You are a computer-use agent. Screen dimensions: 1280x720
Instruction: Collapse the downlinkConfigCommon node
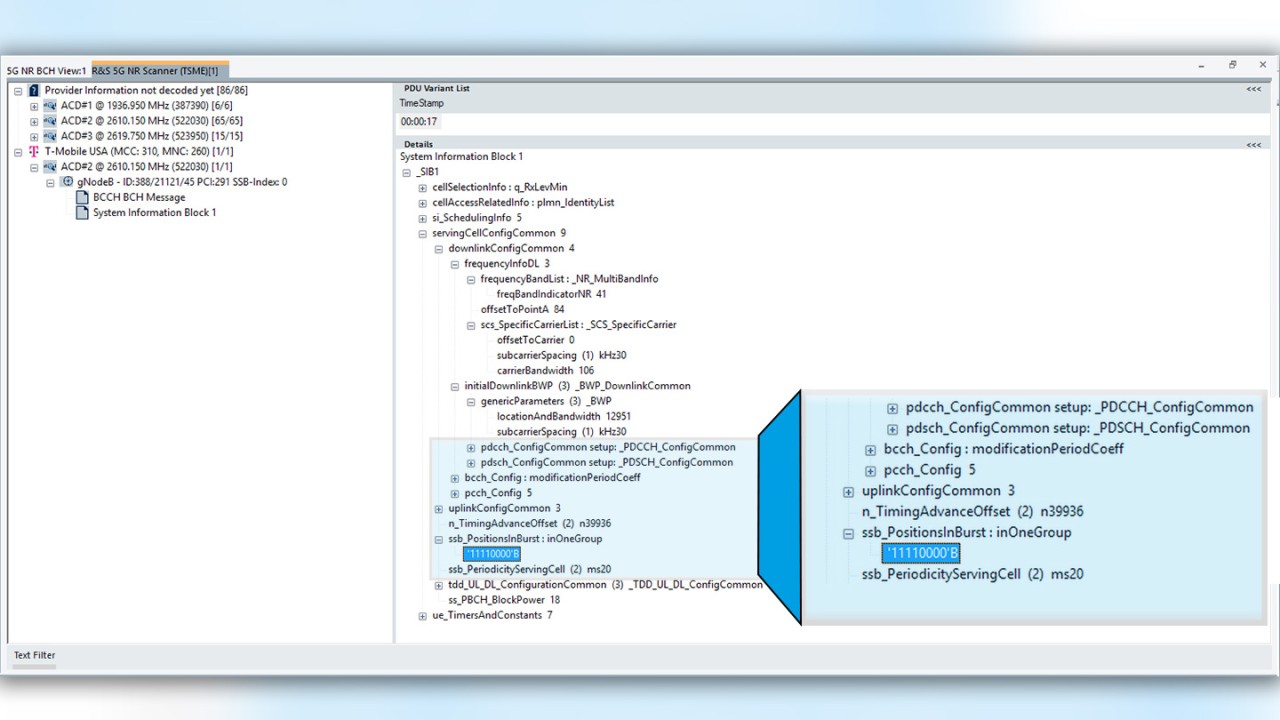tap(438, 249)
